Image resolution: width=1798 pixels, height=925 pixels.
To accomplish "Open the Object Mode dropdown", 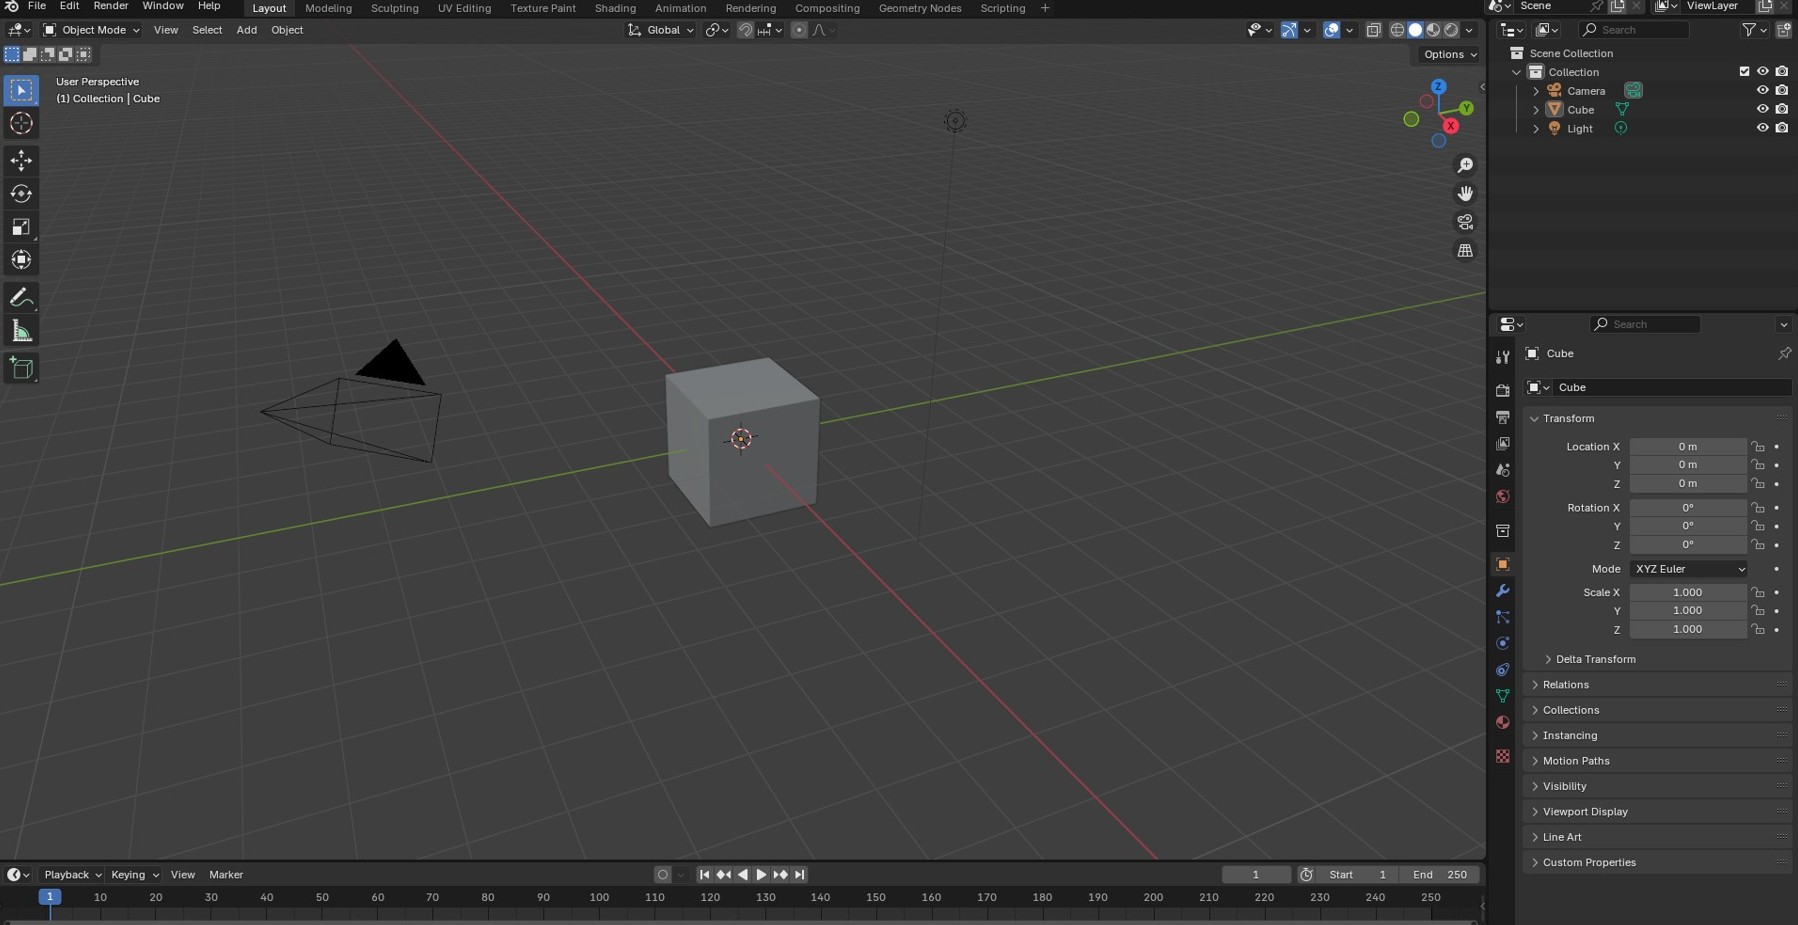I will 91,30.
